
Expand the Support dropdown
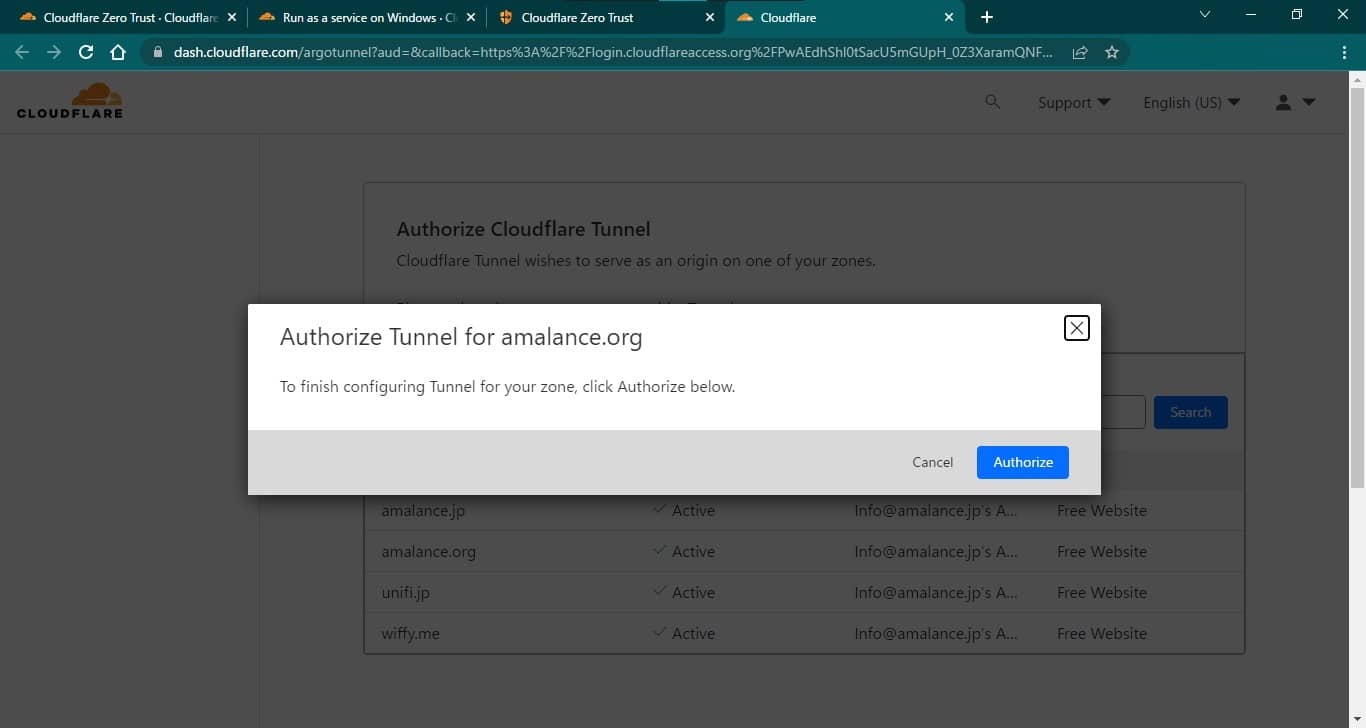tap(1074, 102)
